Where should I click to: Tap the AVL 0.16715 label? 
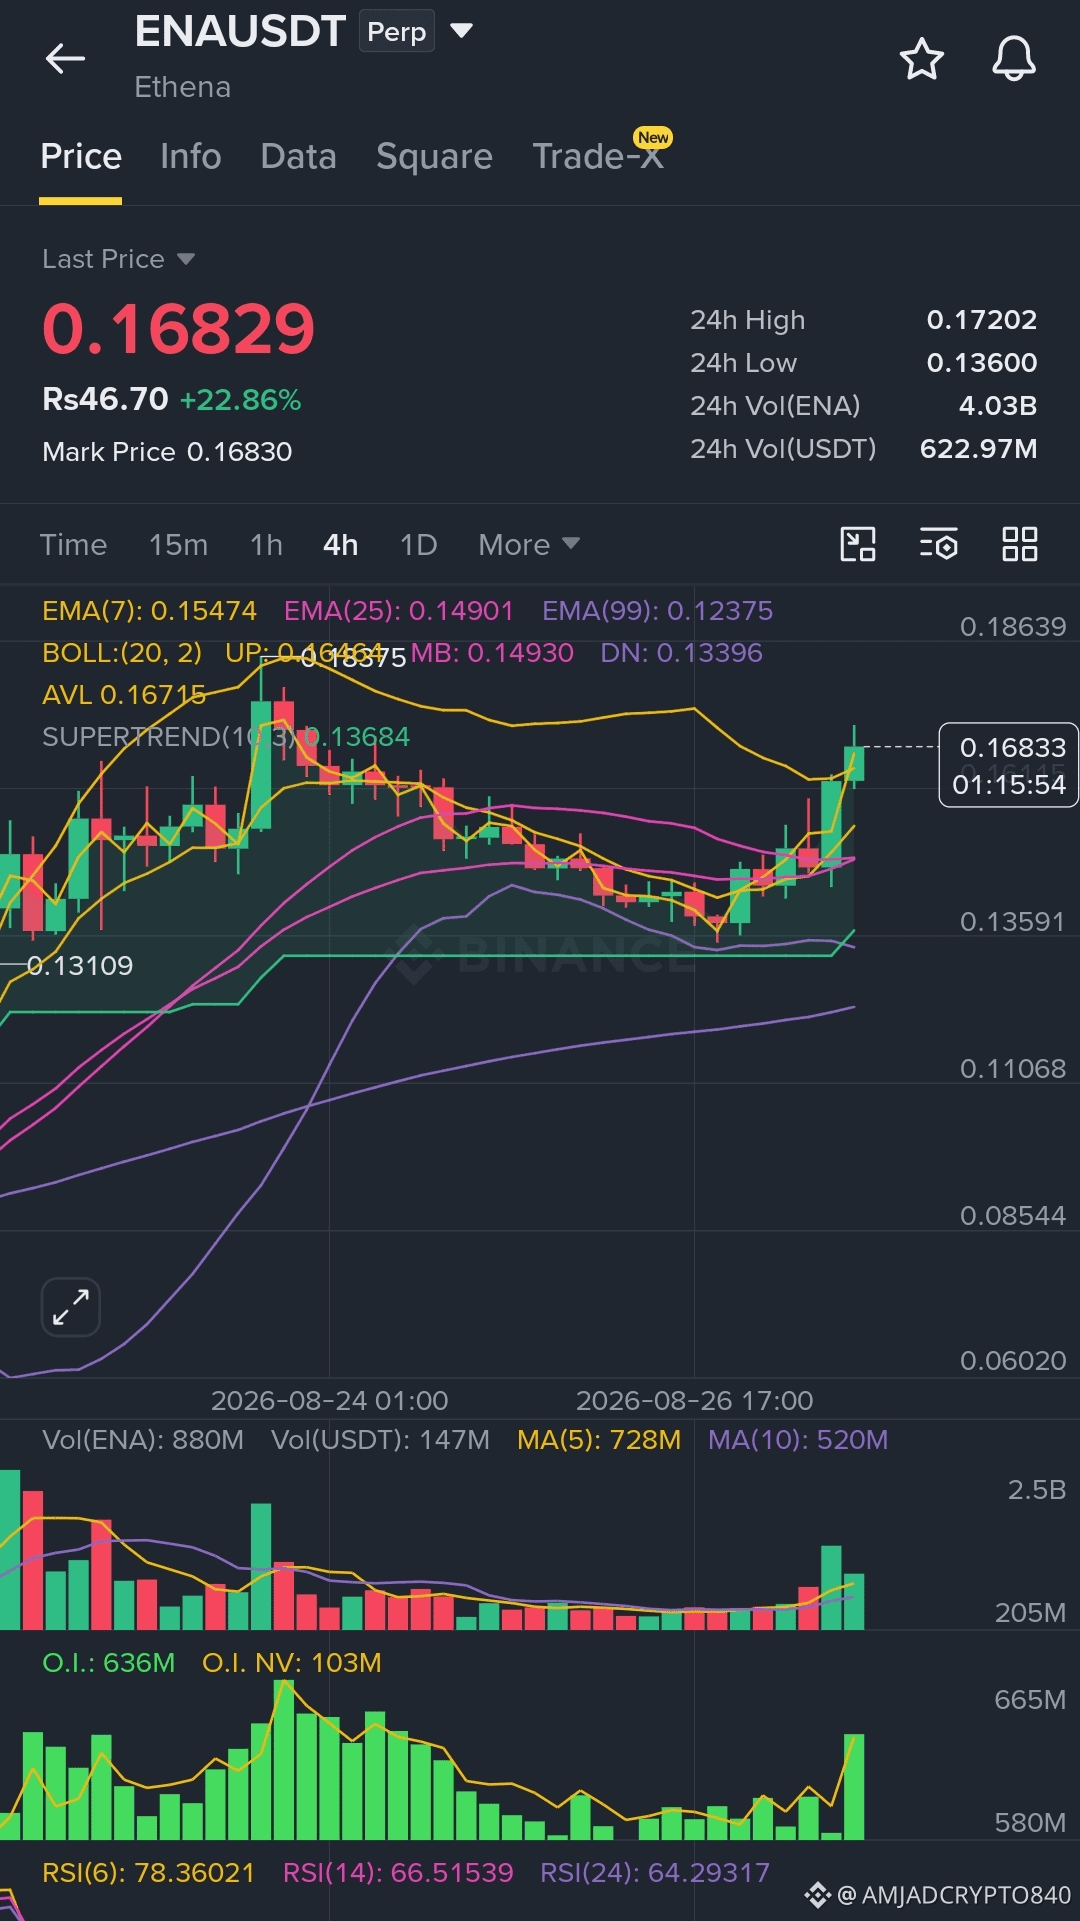click(x=124, y=695)
